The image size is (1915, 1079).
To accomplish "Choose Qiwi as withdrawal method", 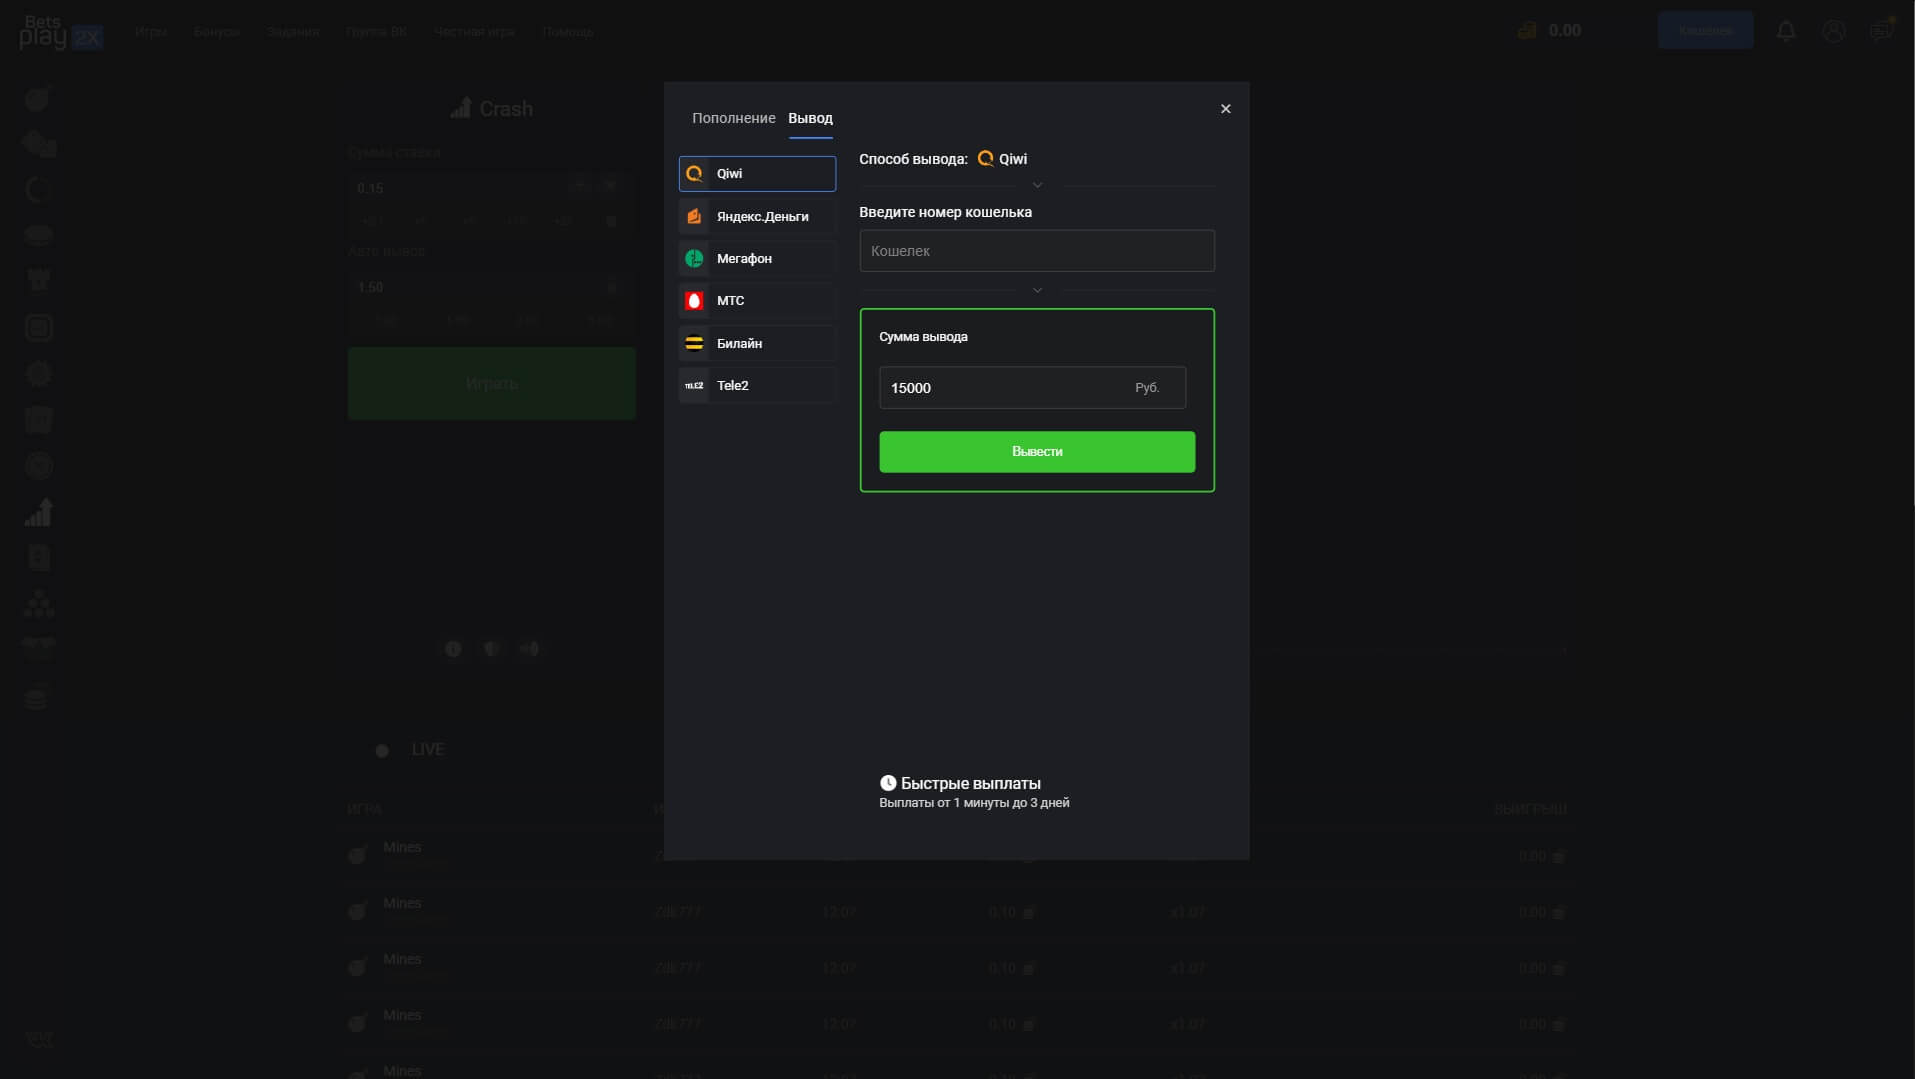I will pos(757,174).
